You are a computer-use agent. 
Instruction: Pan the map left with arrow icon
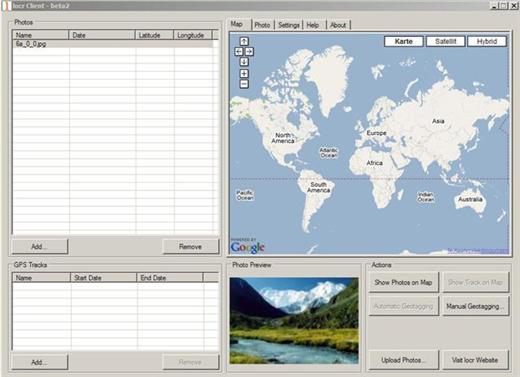coord(239,52)
